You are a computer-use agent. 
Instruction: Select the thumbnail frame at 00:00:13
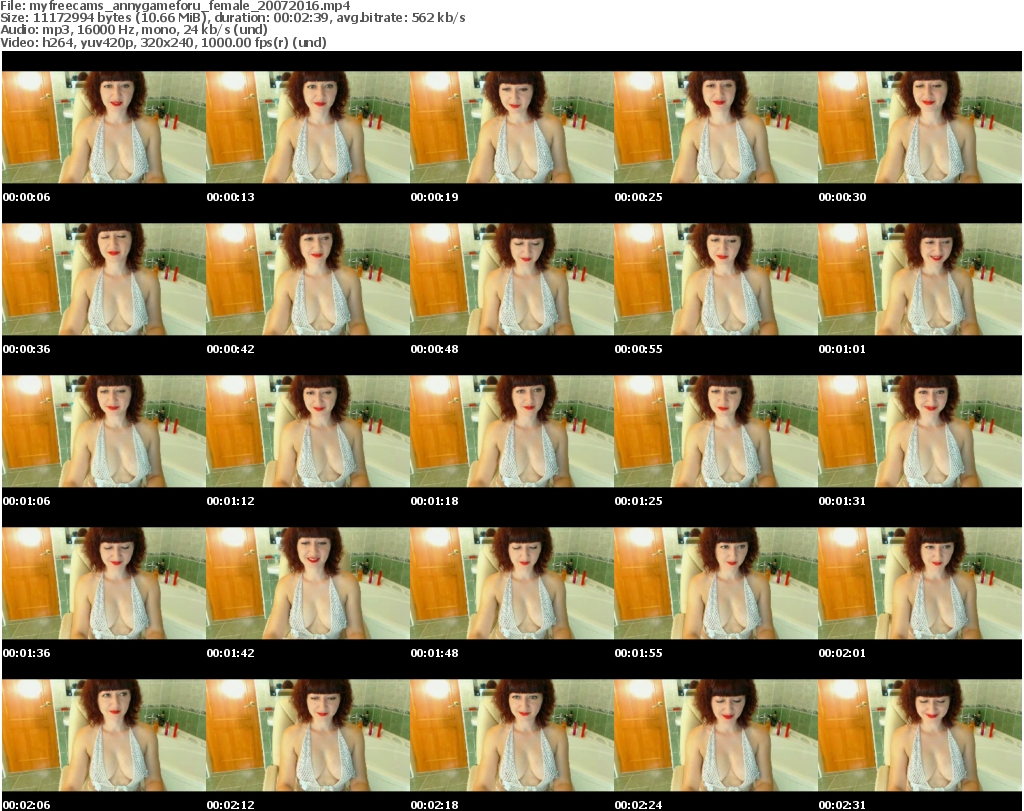[x=308, y=127]
